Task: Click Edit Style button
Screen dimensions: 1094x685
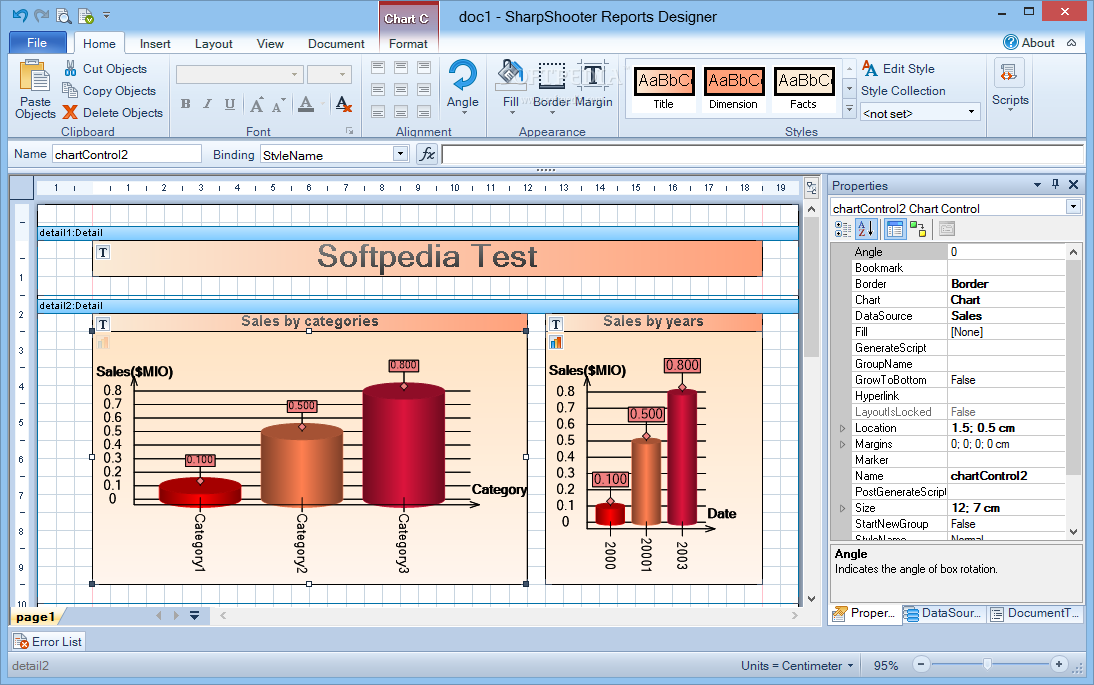Action: pyautogui.click(x=898, y=68)
